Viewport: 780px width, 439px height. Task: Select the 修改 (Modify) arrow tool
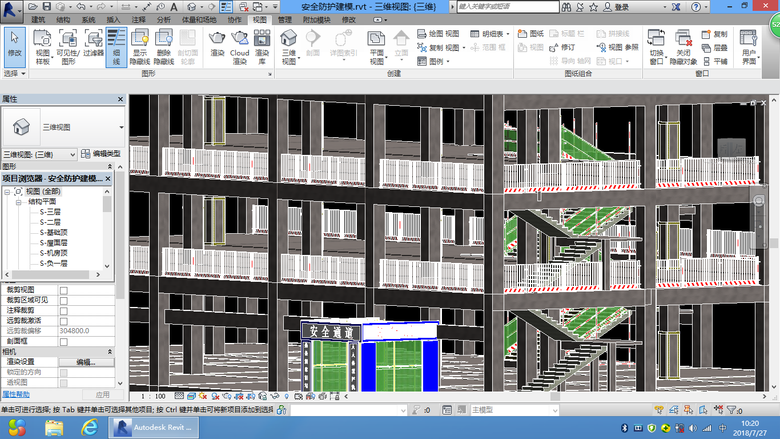click(14, 42)
